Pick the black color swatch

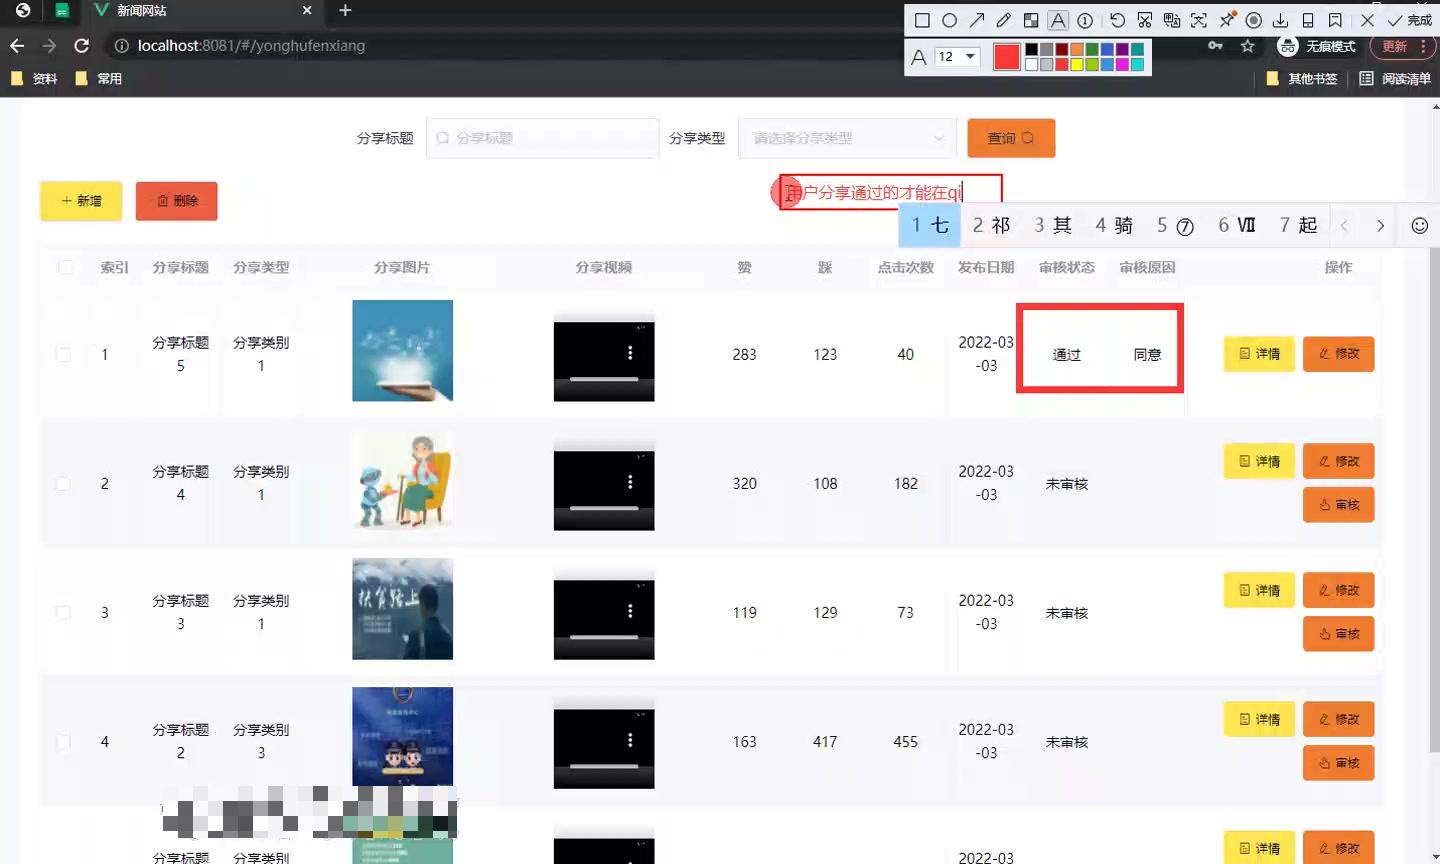tap(1031, 49)
